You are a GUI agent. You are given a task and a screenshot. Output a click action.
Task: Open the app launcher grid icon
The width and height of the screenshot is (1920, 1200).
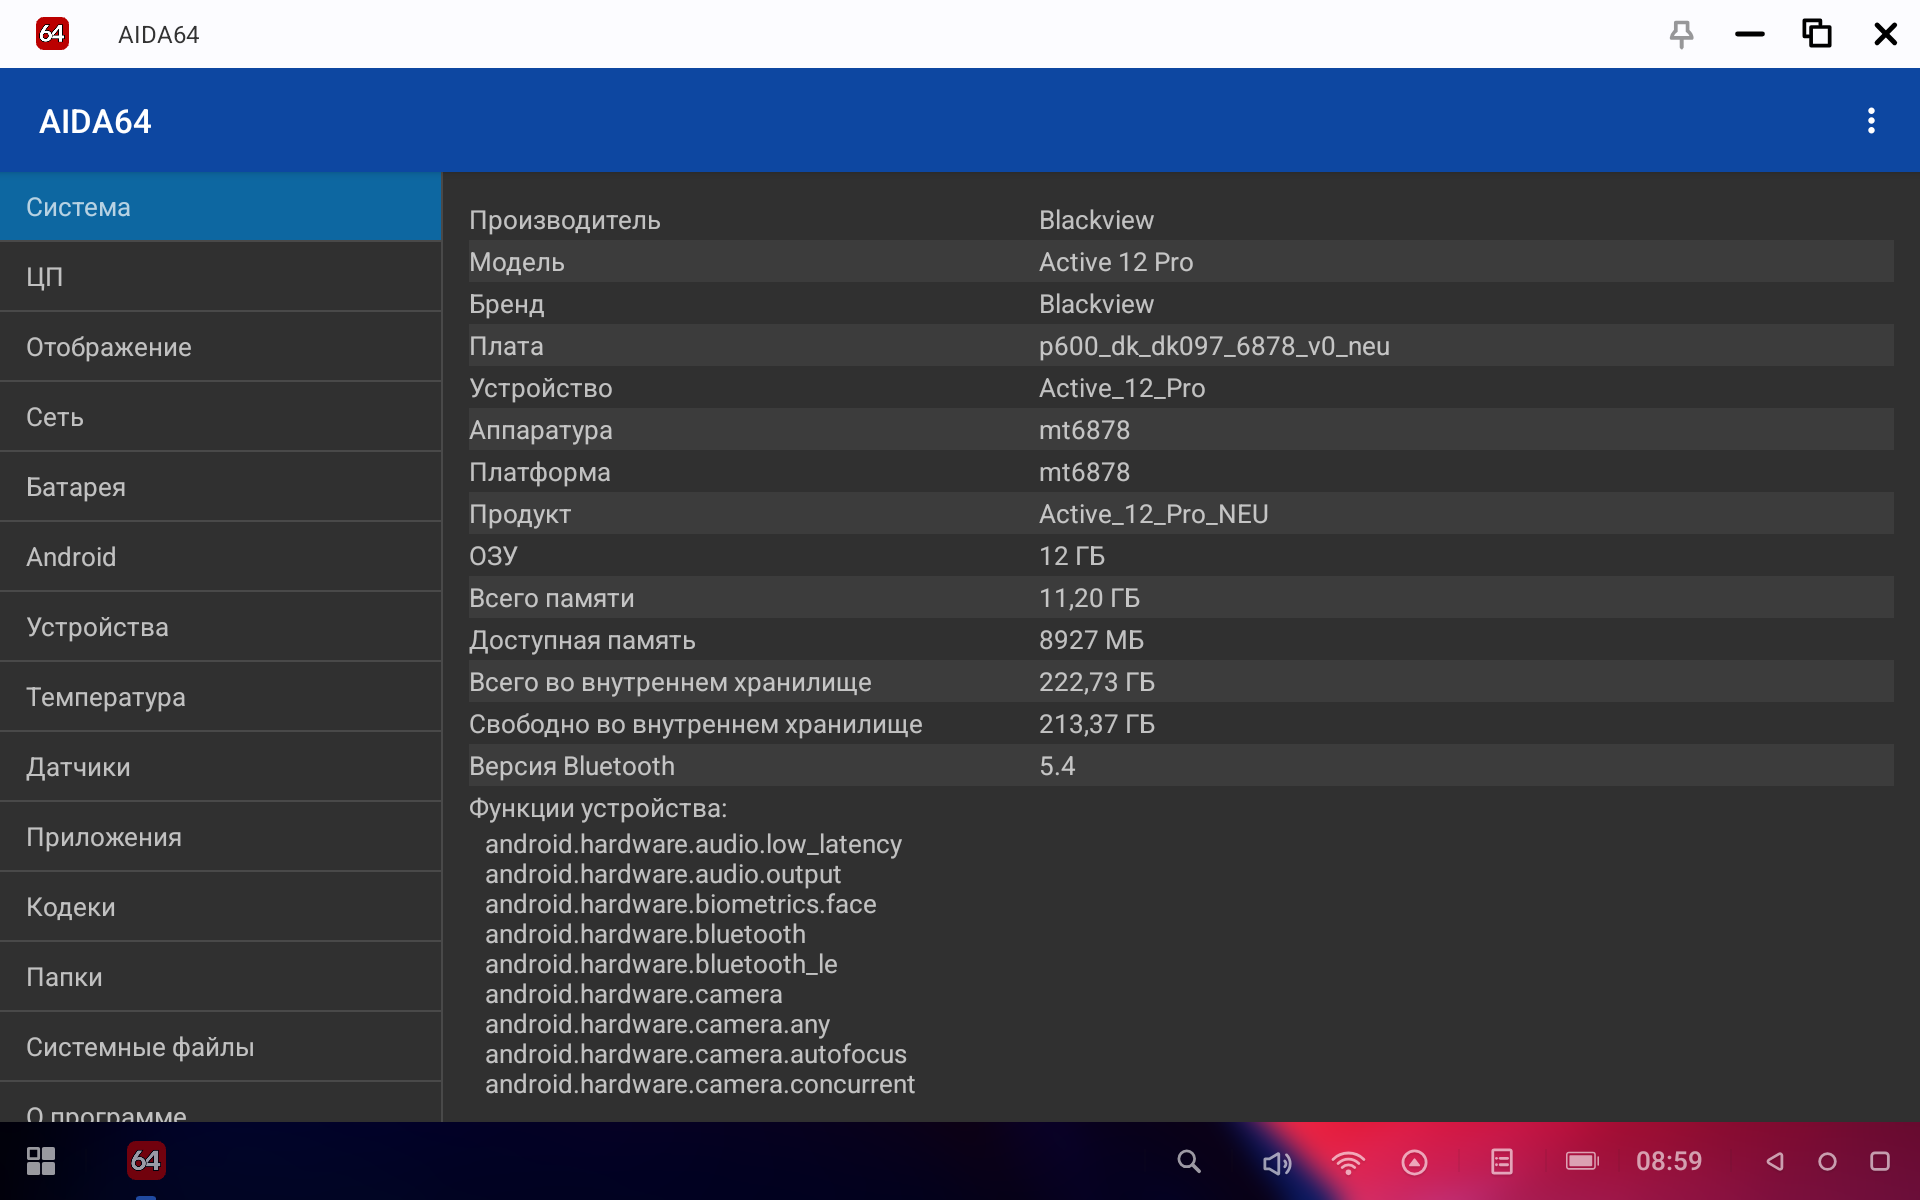tap(41, 1161)
